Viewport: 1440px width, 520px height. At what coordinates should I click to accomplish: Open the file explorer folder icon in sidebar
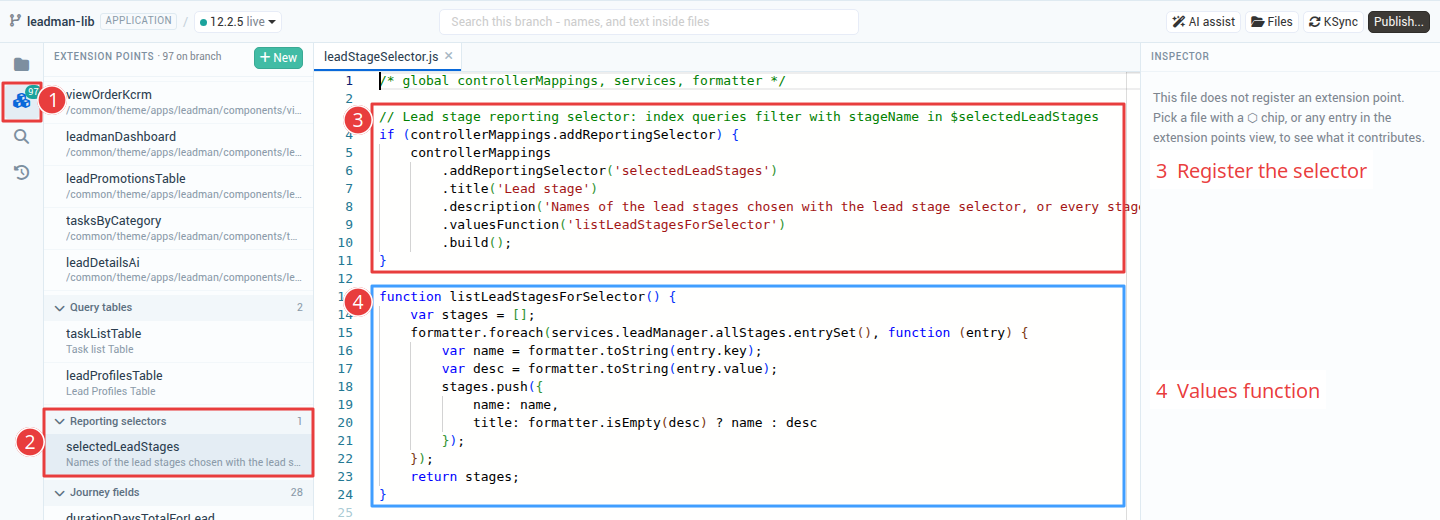click(x=21, y=64)
